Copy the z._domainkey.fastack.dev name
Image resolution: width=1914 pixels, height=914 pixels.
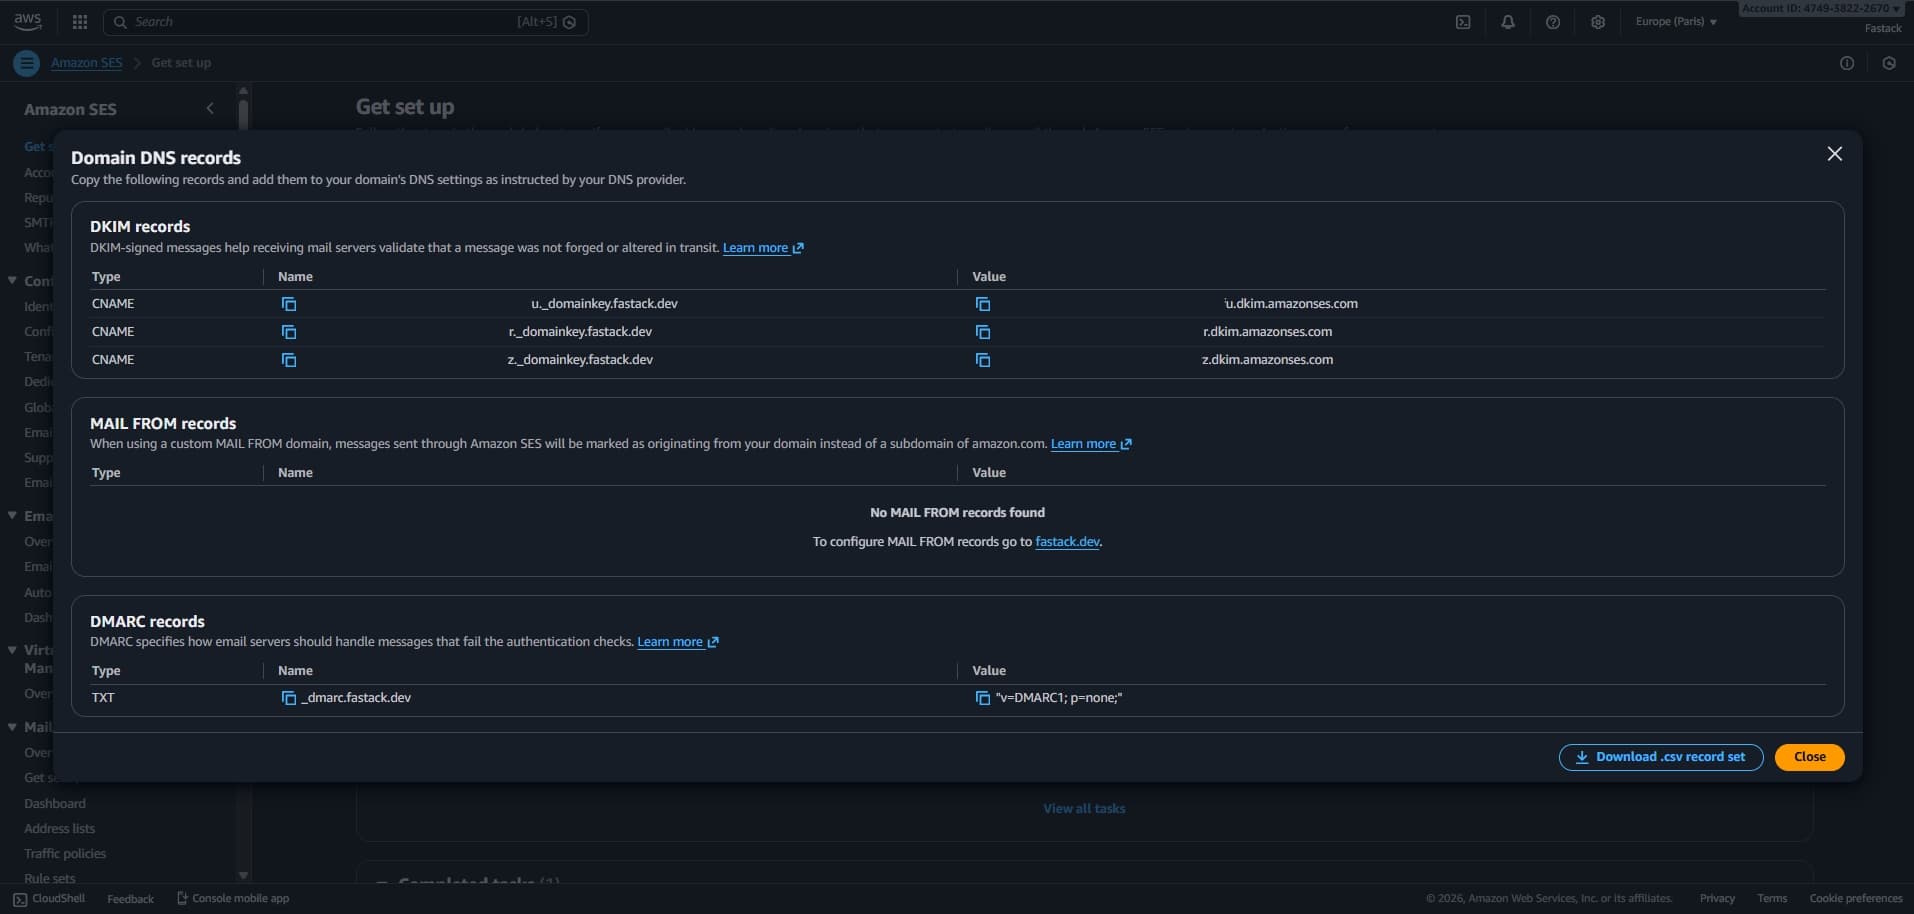point(289,360)
